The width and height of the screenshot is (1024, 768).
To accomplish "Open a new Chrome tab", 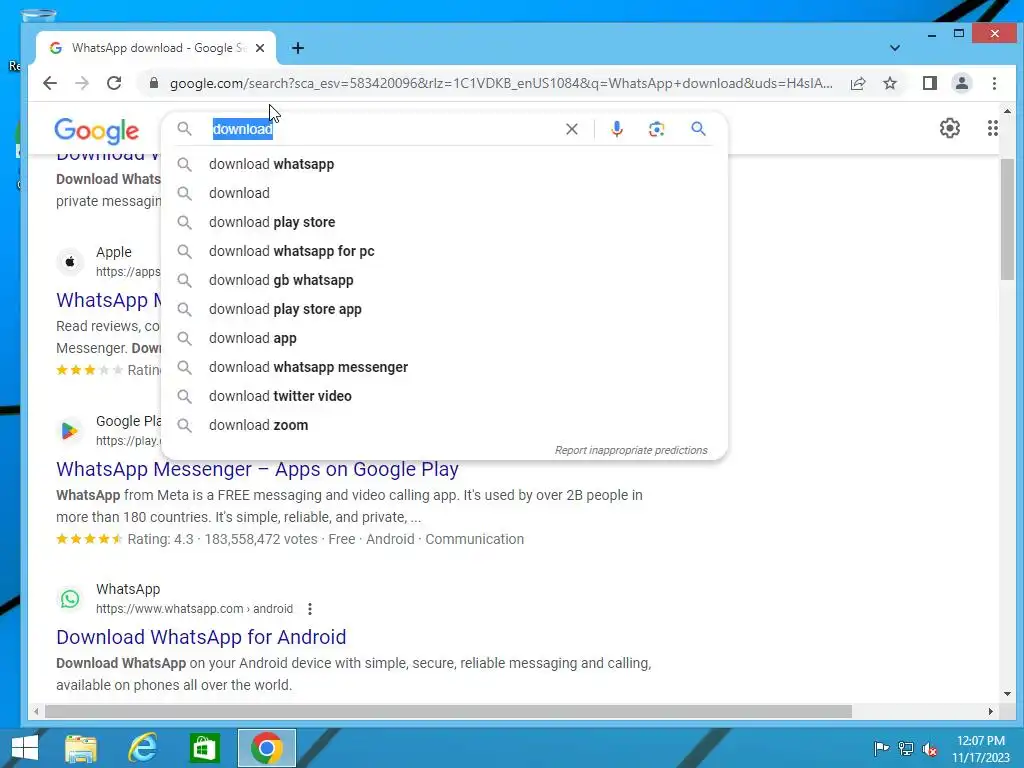I will [x=298, y=48].
